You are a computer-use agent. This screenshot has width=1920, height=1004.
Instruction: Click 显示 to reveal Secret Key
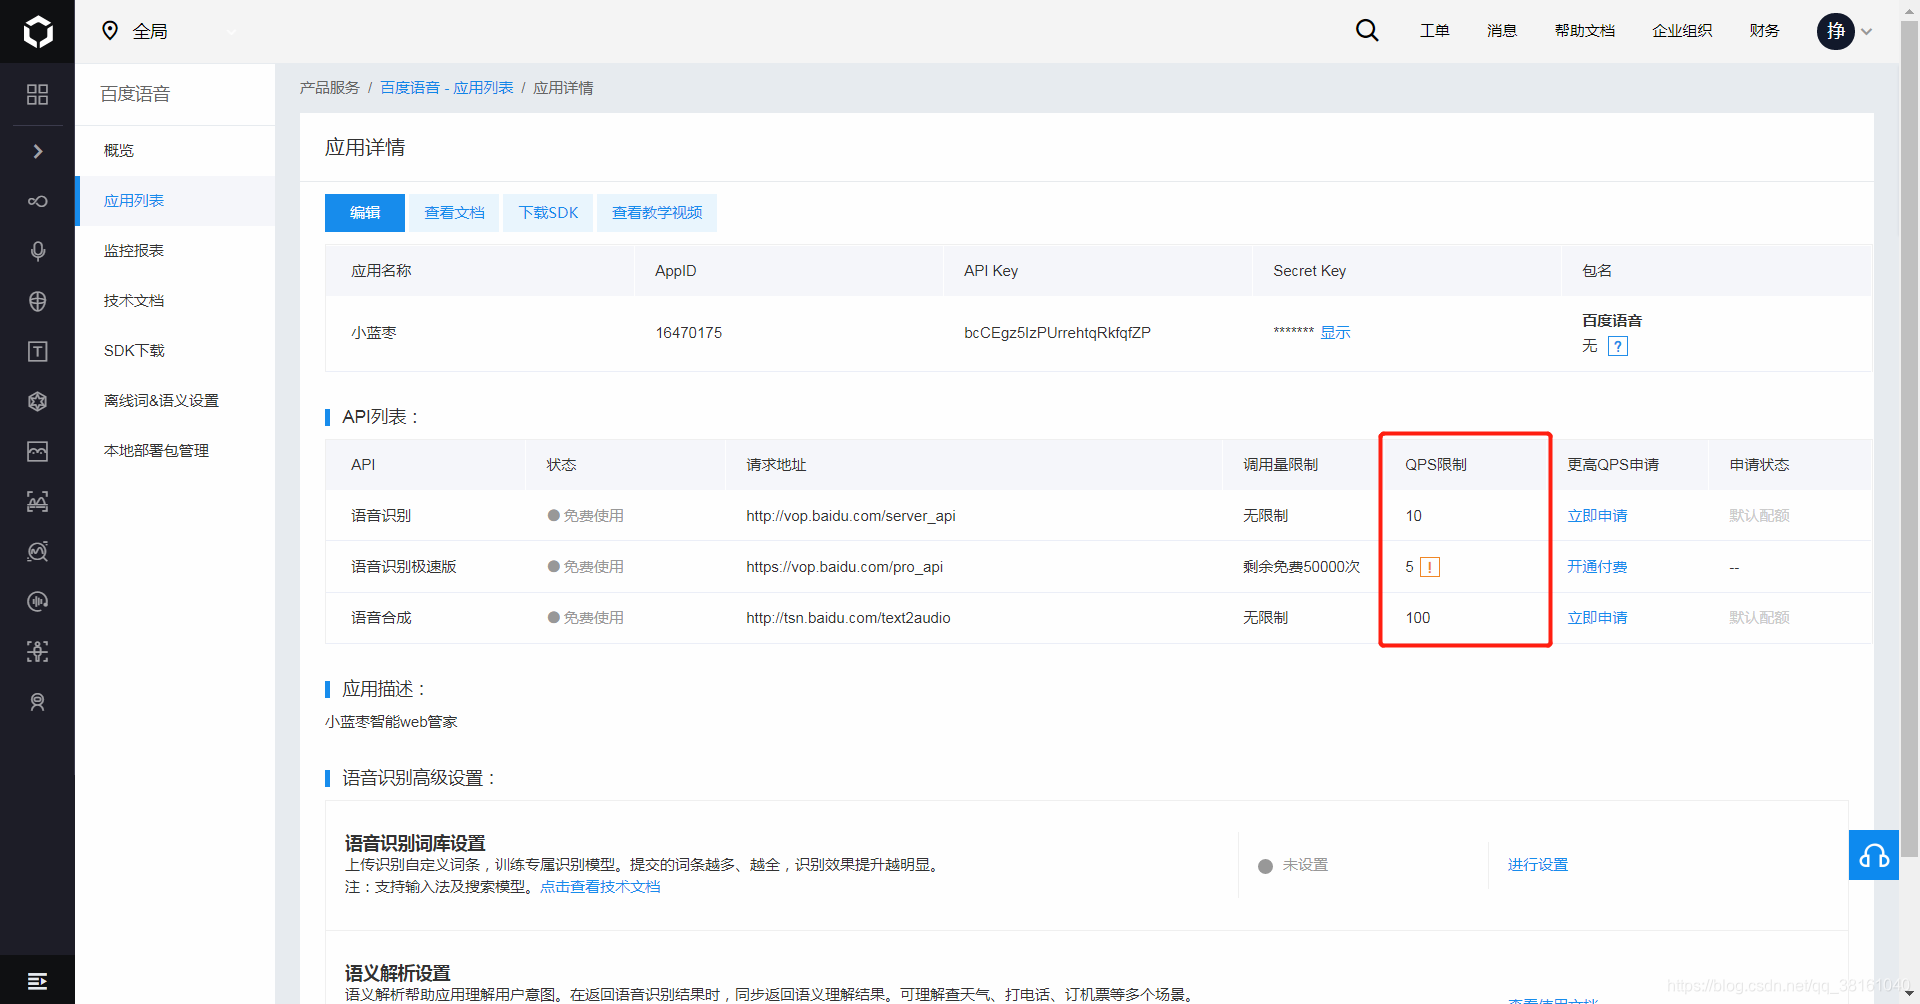point(1335,333)
